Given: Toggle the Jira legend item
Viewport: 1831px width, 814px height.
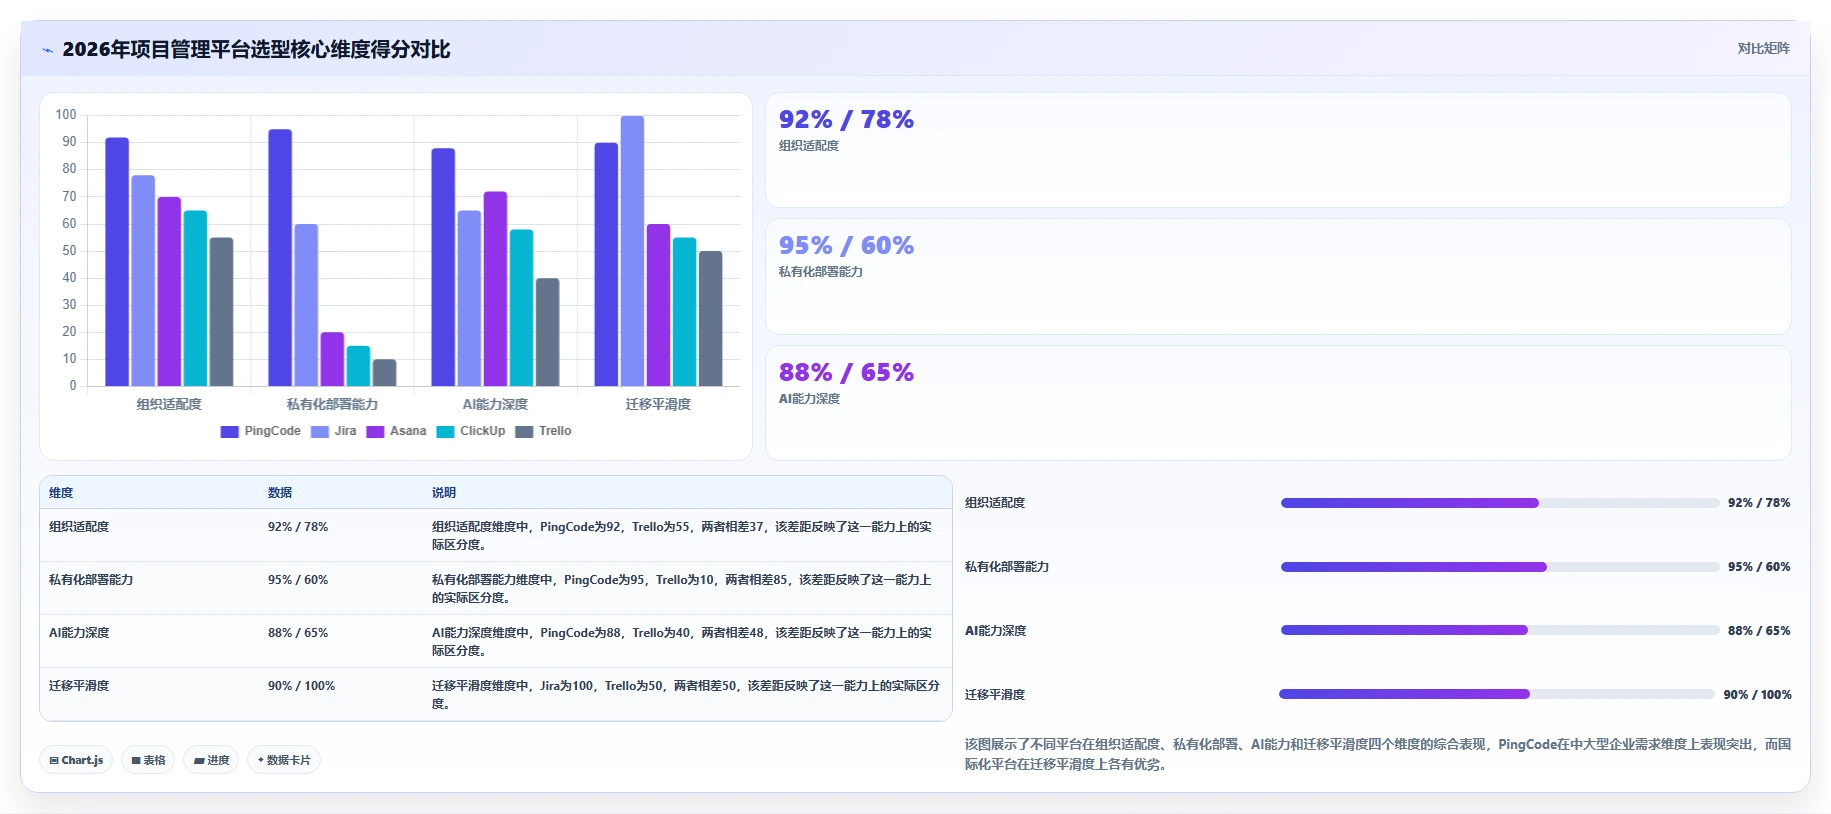Looking at the screenshot, I should 333,431.
